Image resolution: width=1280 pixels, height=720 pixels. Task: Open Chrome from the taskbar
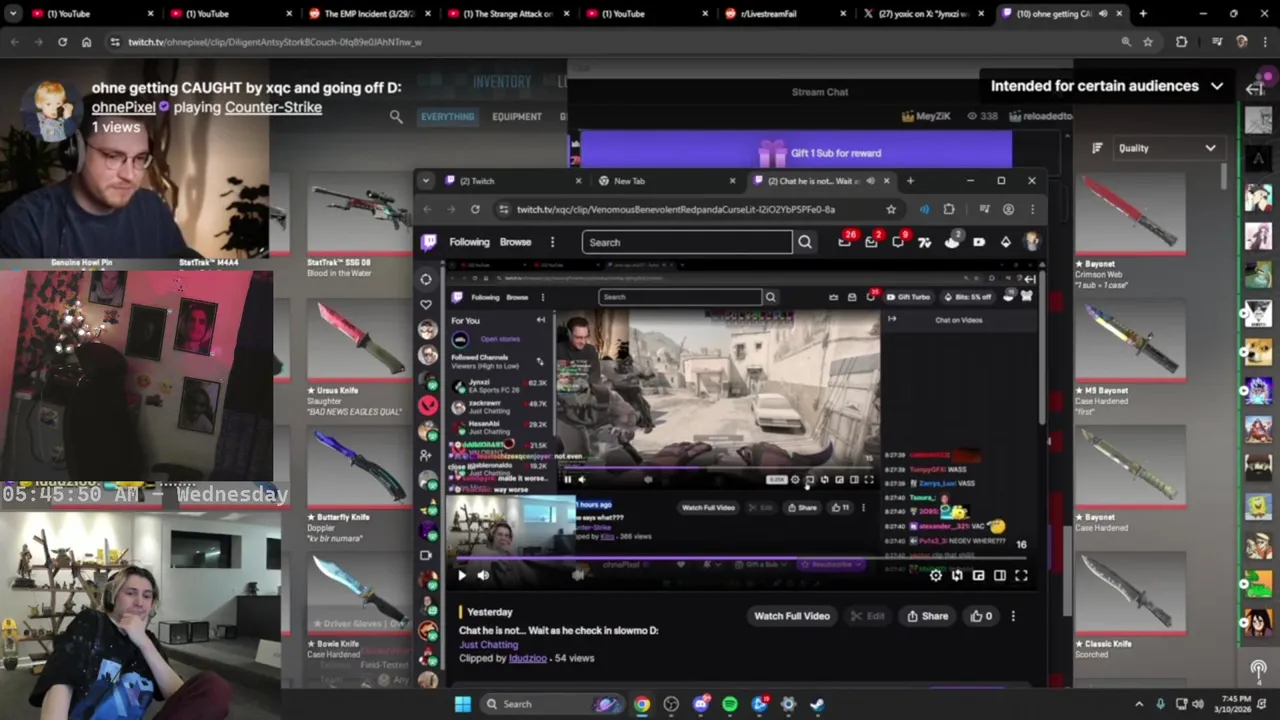coord(641,704)
